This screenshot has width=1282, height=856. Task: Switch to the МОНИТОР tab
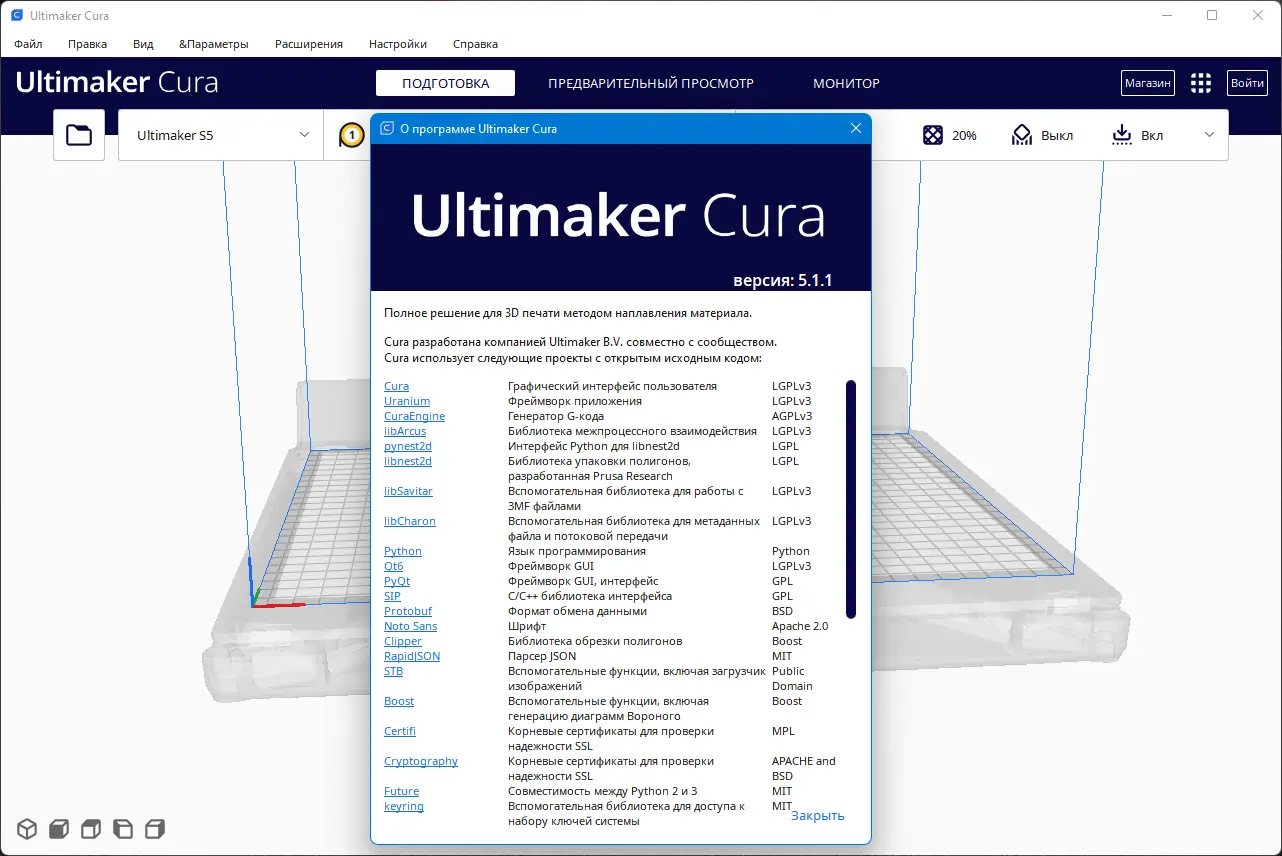846,83
